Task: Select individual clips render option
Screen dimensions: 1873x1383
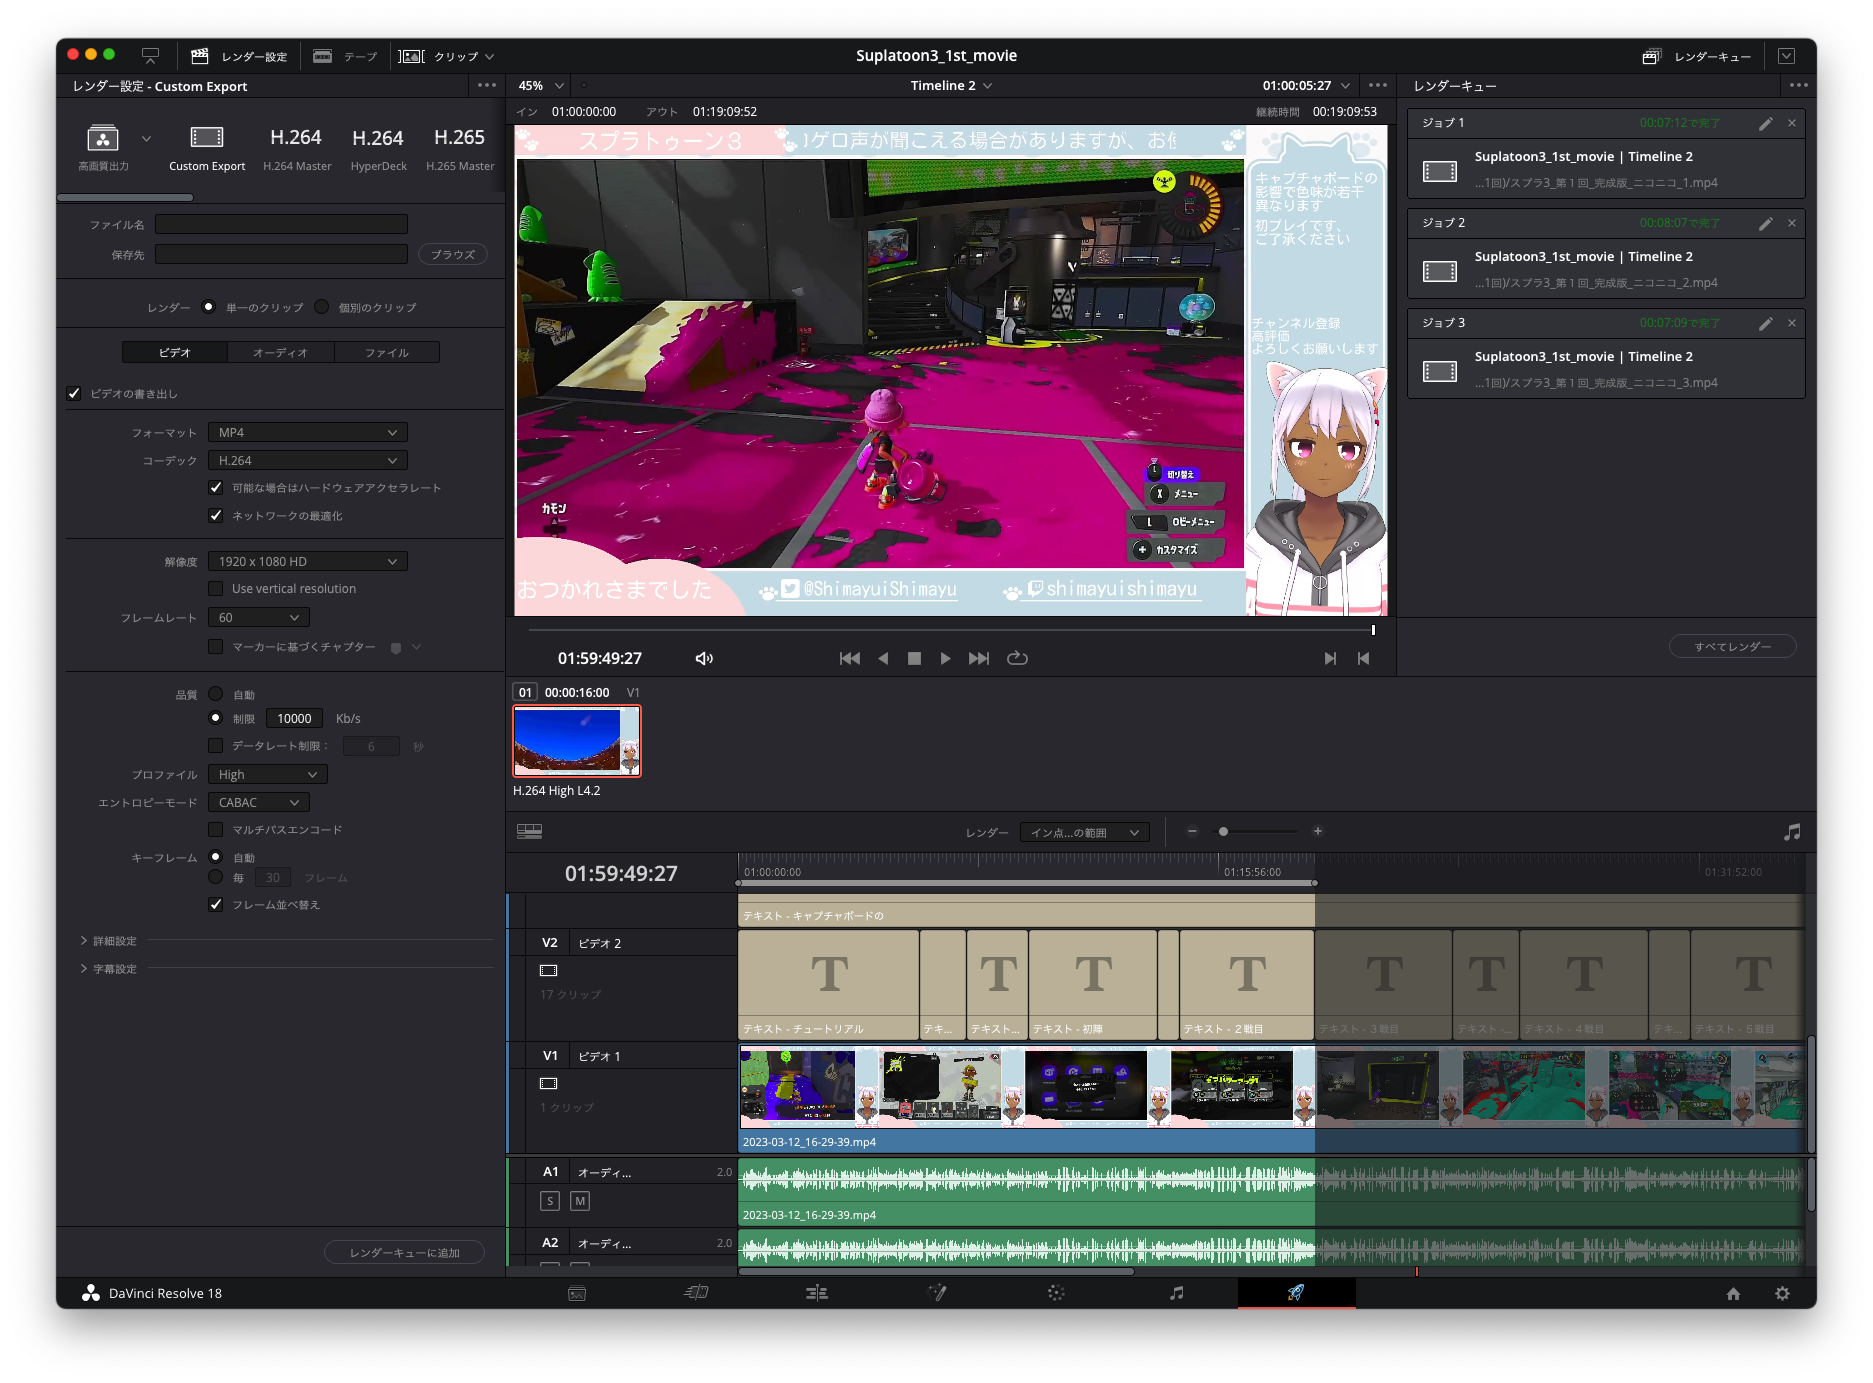Action: click(321, 307)
